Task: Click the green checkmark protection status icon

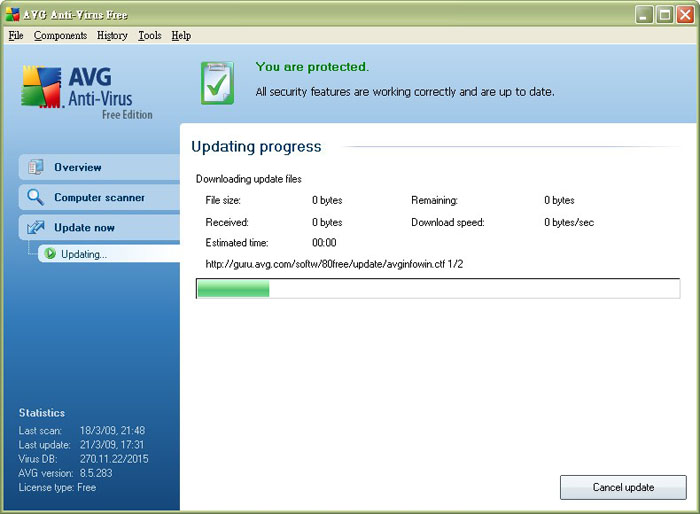Action: [216, 83]
